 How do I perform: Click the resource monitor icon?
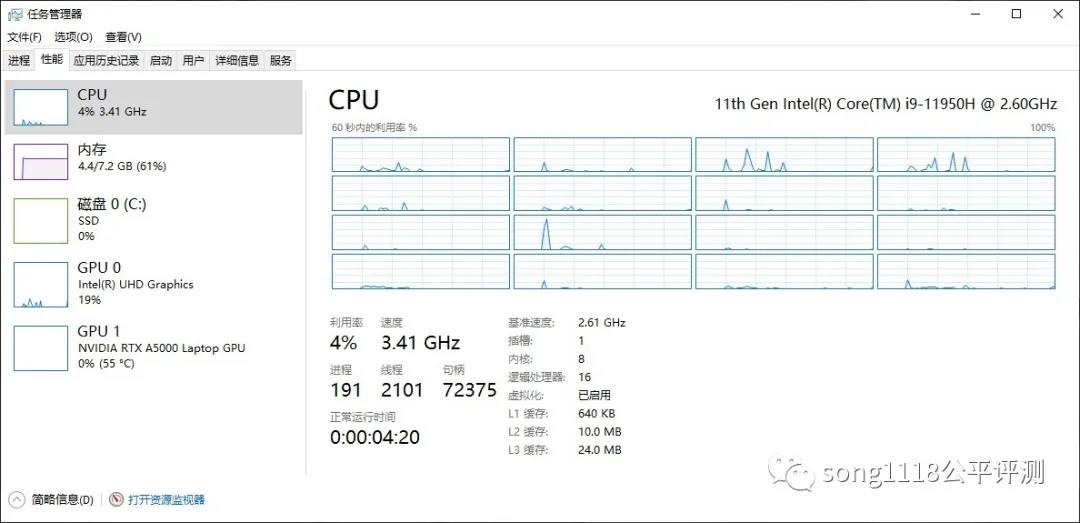(x=116, y=500)
